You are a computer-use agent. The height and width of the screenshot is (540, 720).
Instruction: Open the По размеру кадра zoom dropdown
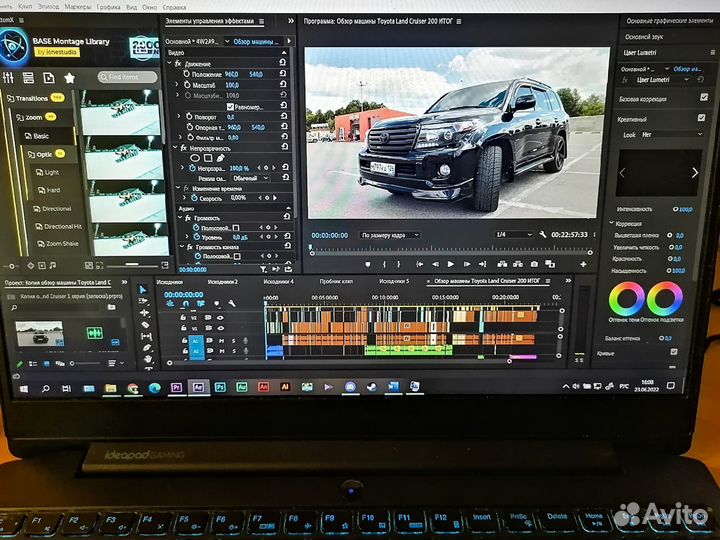pos(390,235)
